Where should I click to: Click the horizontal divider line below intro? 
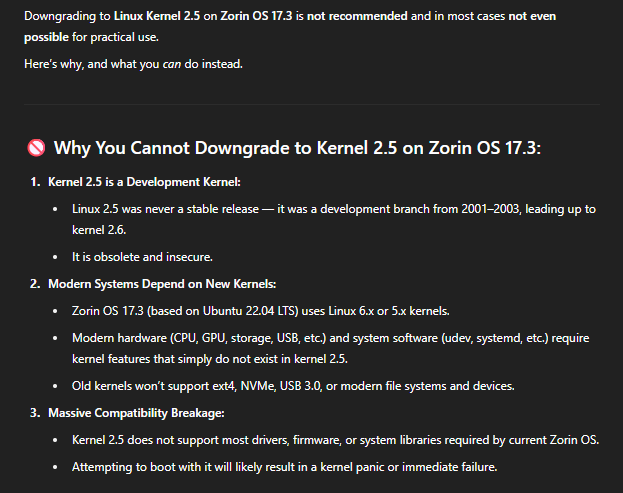[x=312, y=104]
